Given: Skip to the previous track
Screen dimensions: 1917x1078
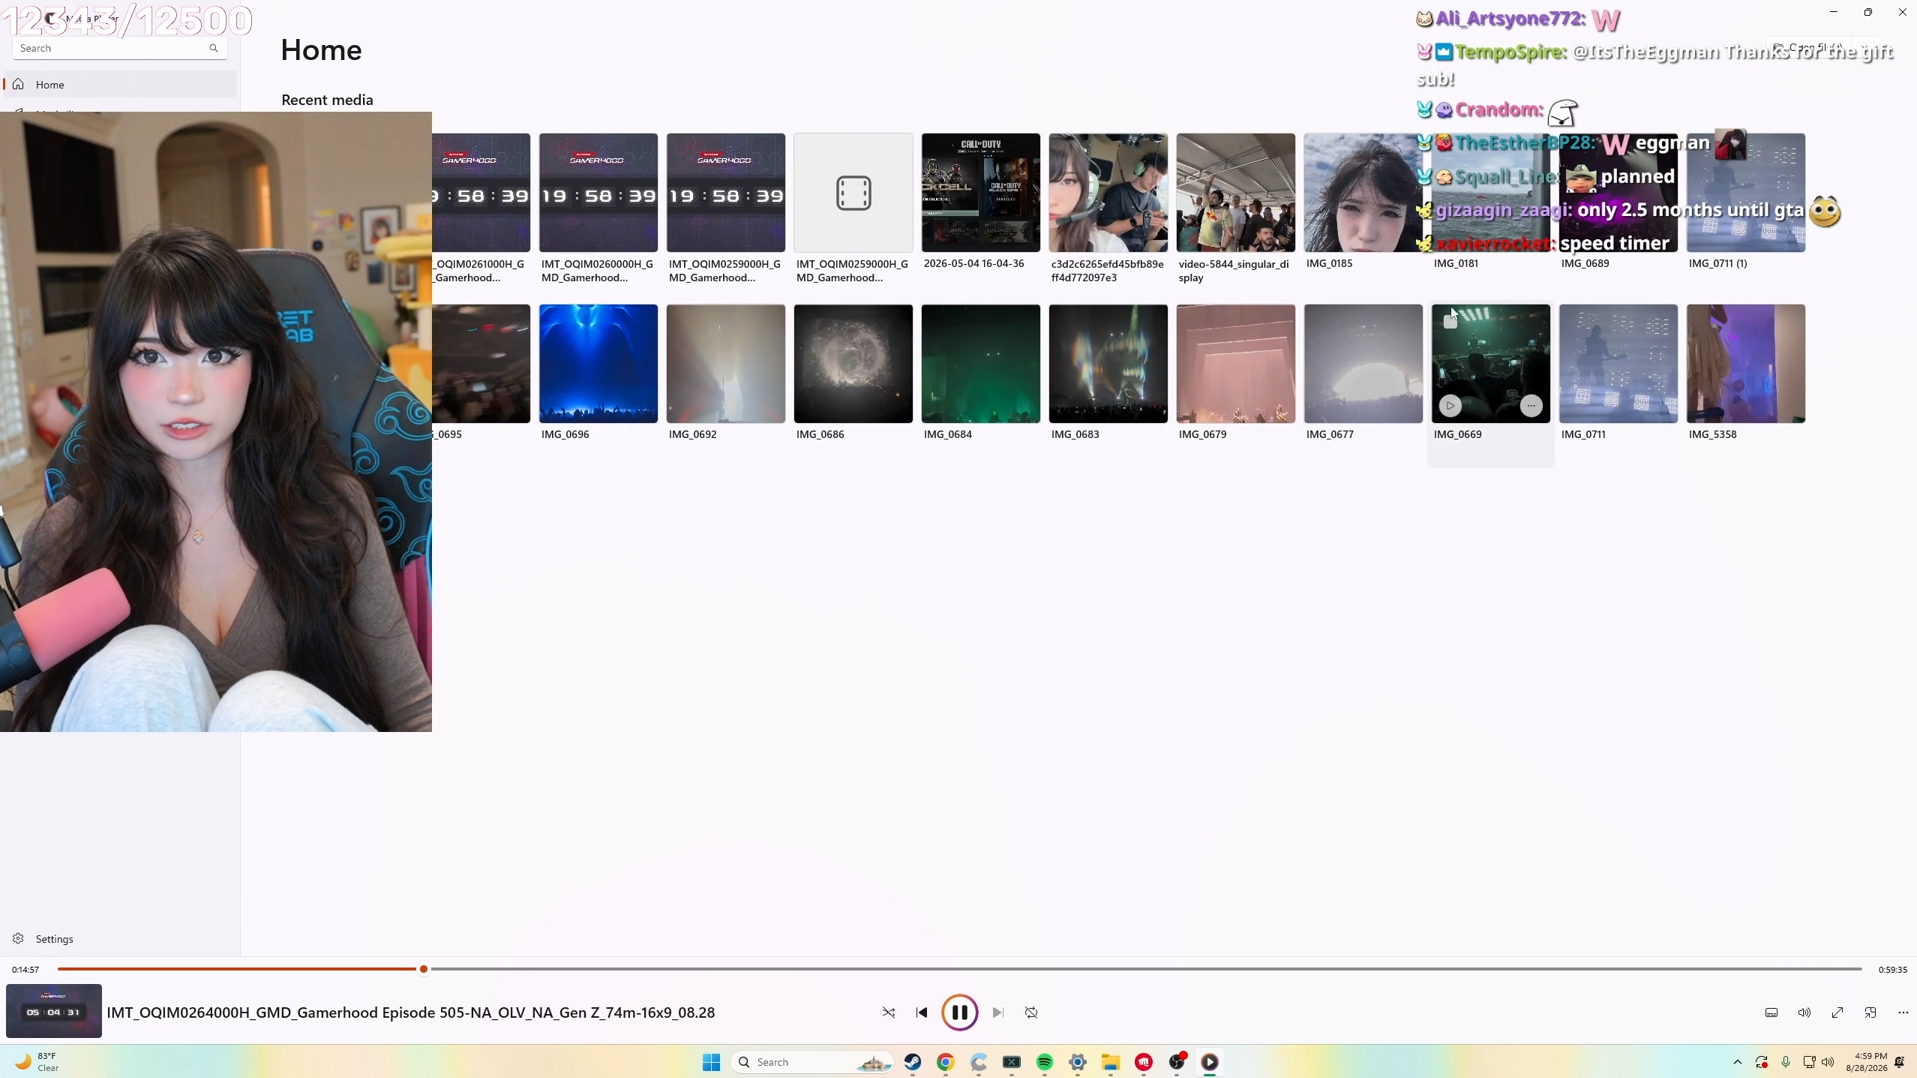Looking at the screenshot, I should tap(921, 1012).
